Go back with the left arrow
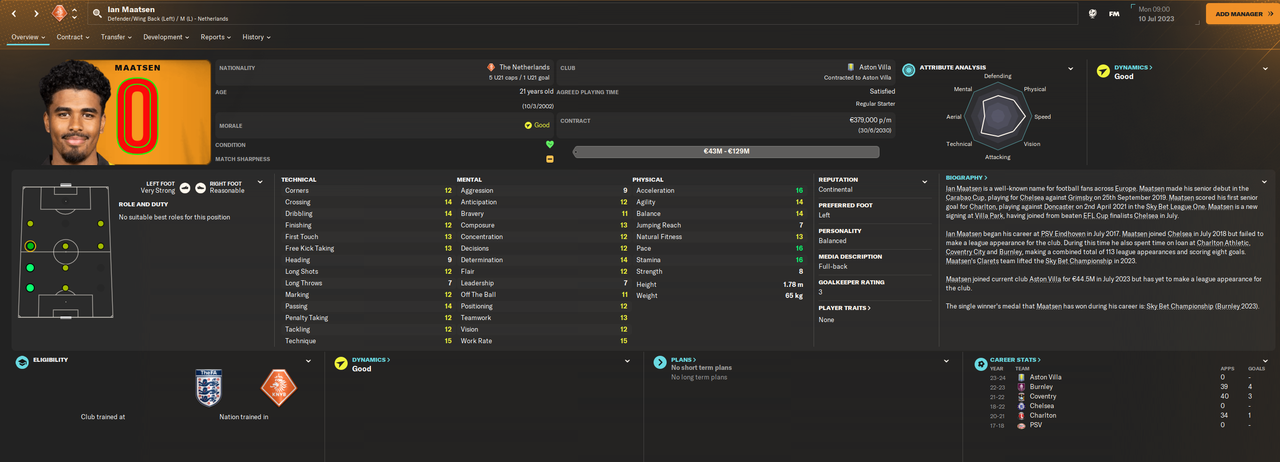Image resolution: width=1280 pixels, height=462 pixels. click(x=13, y=14)
